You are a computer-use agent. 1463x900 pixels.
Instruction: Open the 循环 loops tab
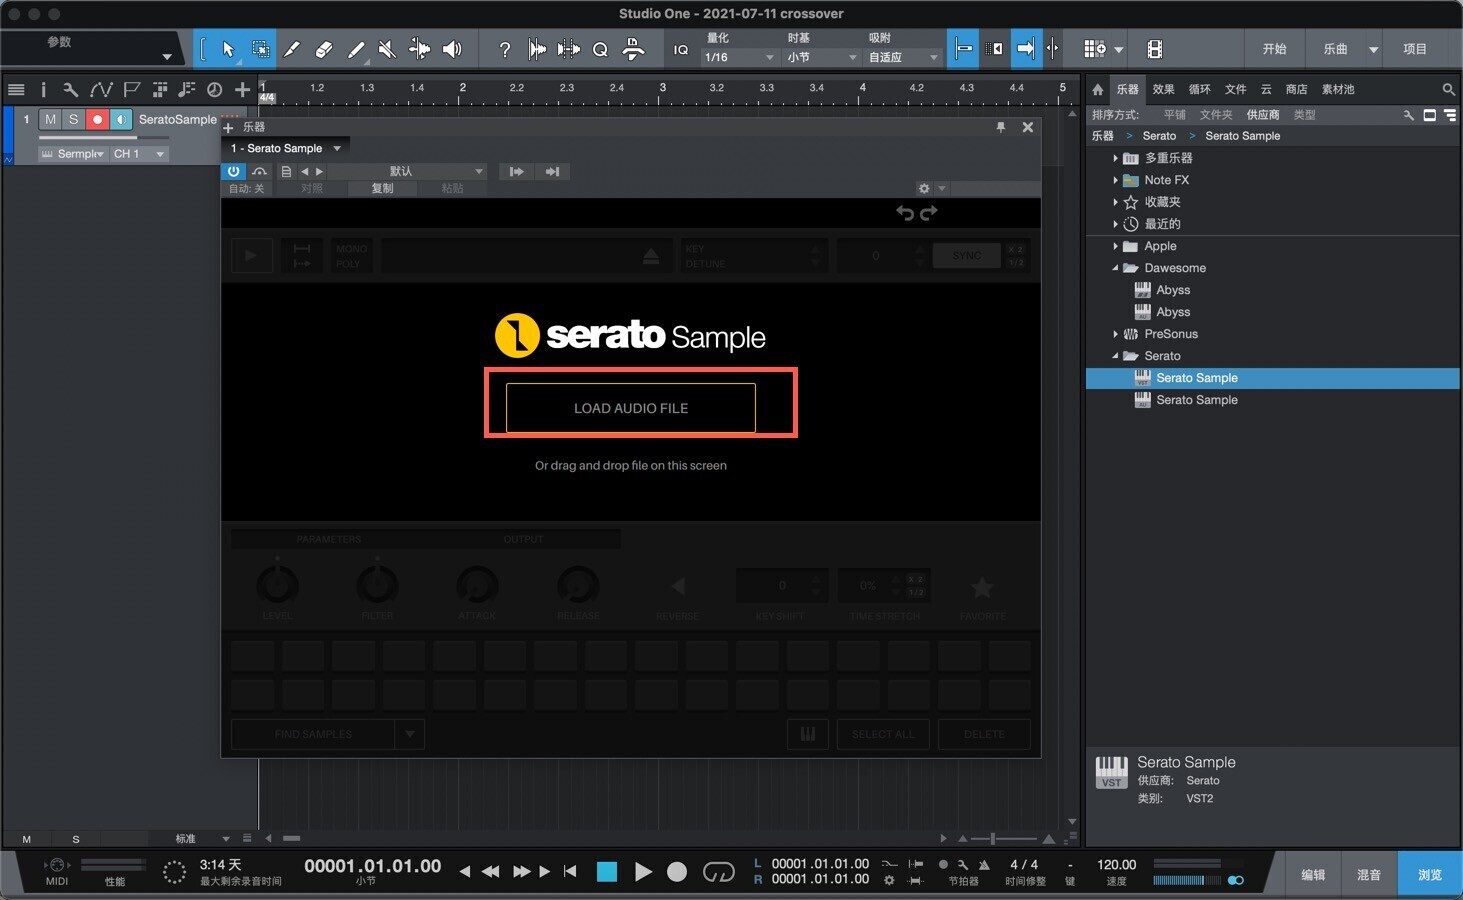coord(1199,89)
